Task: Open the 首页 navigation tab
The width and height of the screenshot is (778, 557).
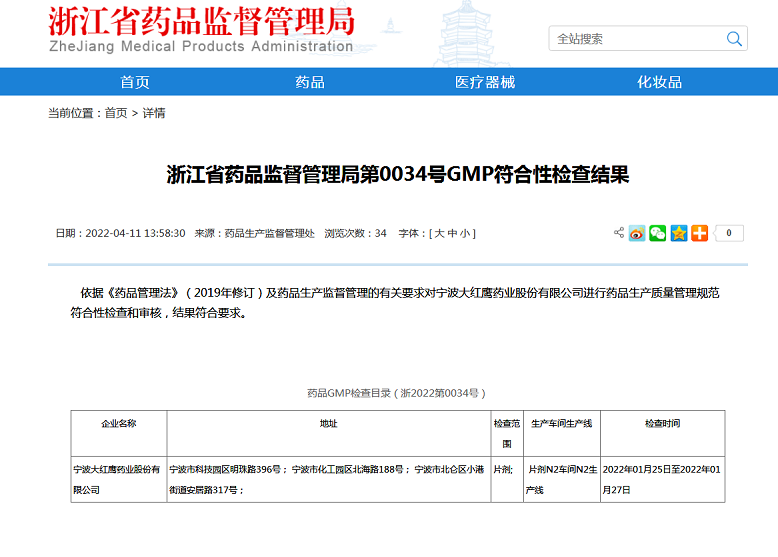Action: tap(135, 82)
